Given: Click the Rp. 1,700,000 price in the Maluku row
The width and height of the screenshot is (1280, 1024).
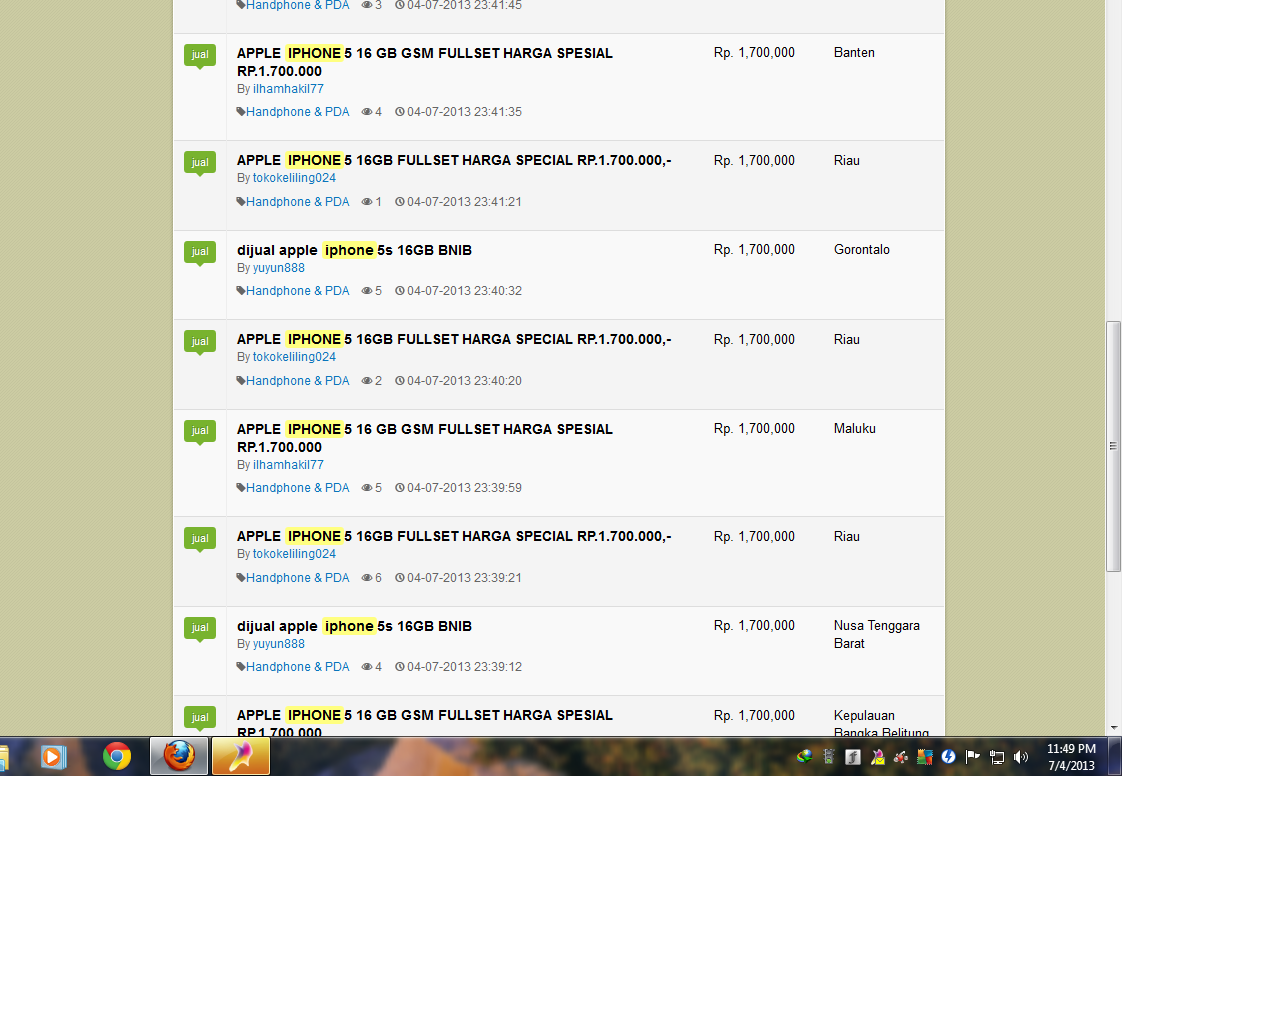Looking at the screenshot, I should click(x=754, y=429).
